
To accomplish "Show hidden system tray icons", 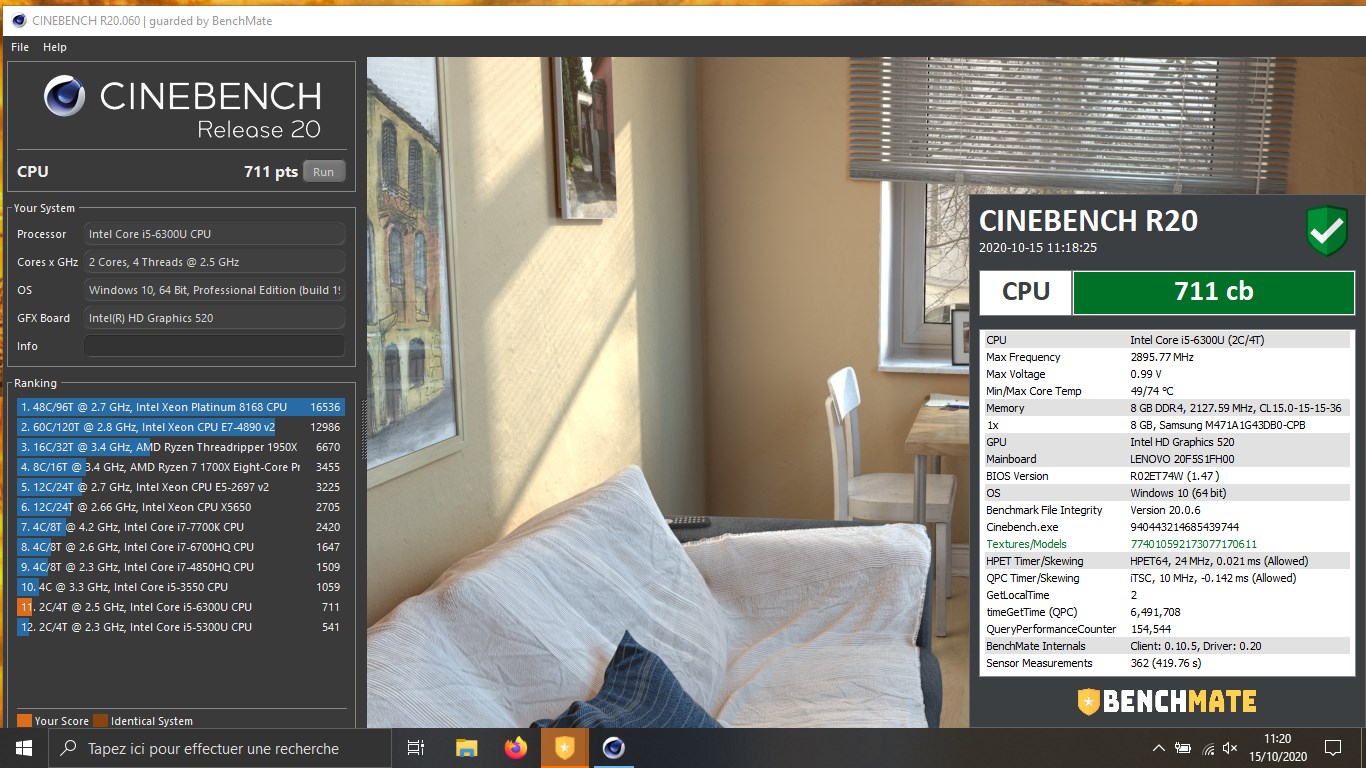I will pyautogui.click(x=1159, y=748).
